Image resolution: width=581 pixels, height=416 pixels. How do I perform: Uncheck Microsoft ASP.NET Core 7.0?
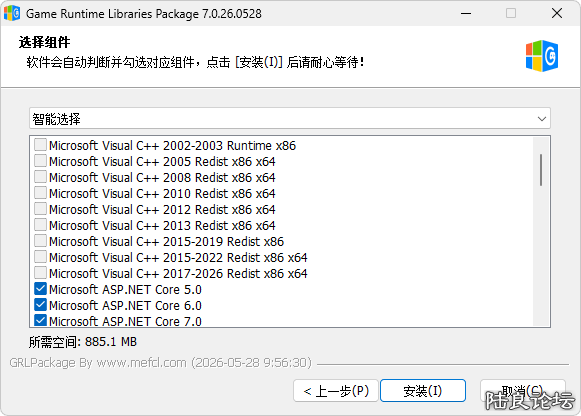(x=40, y=320)
